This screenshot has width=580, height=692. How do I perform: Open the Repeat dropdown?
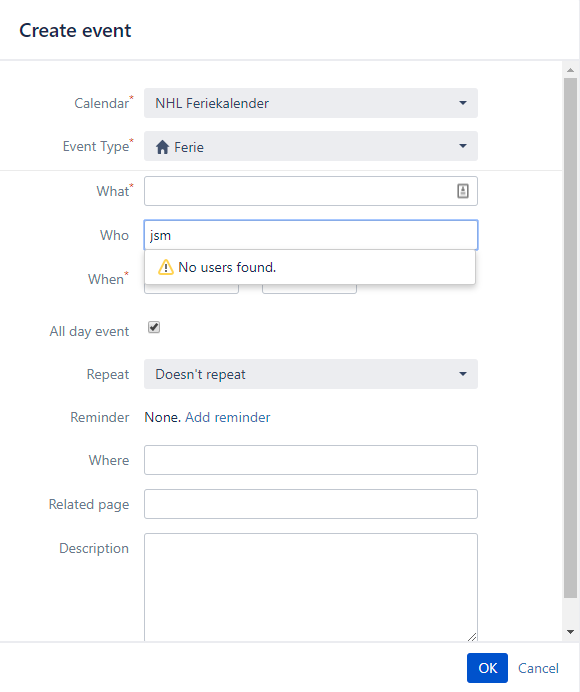[x=311, y=374]
